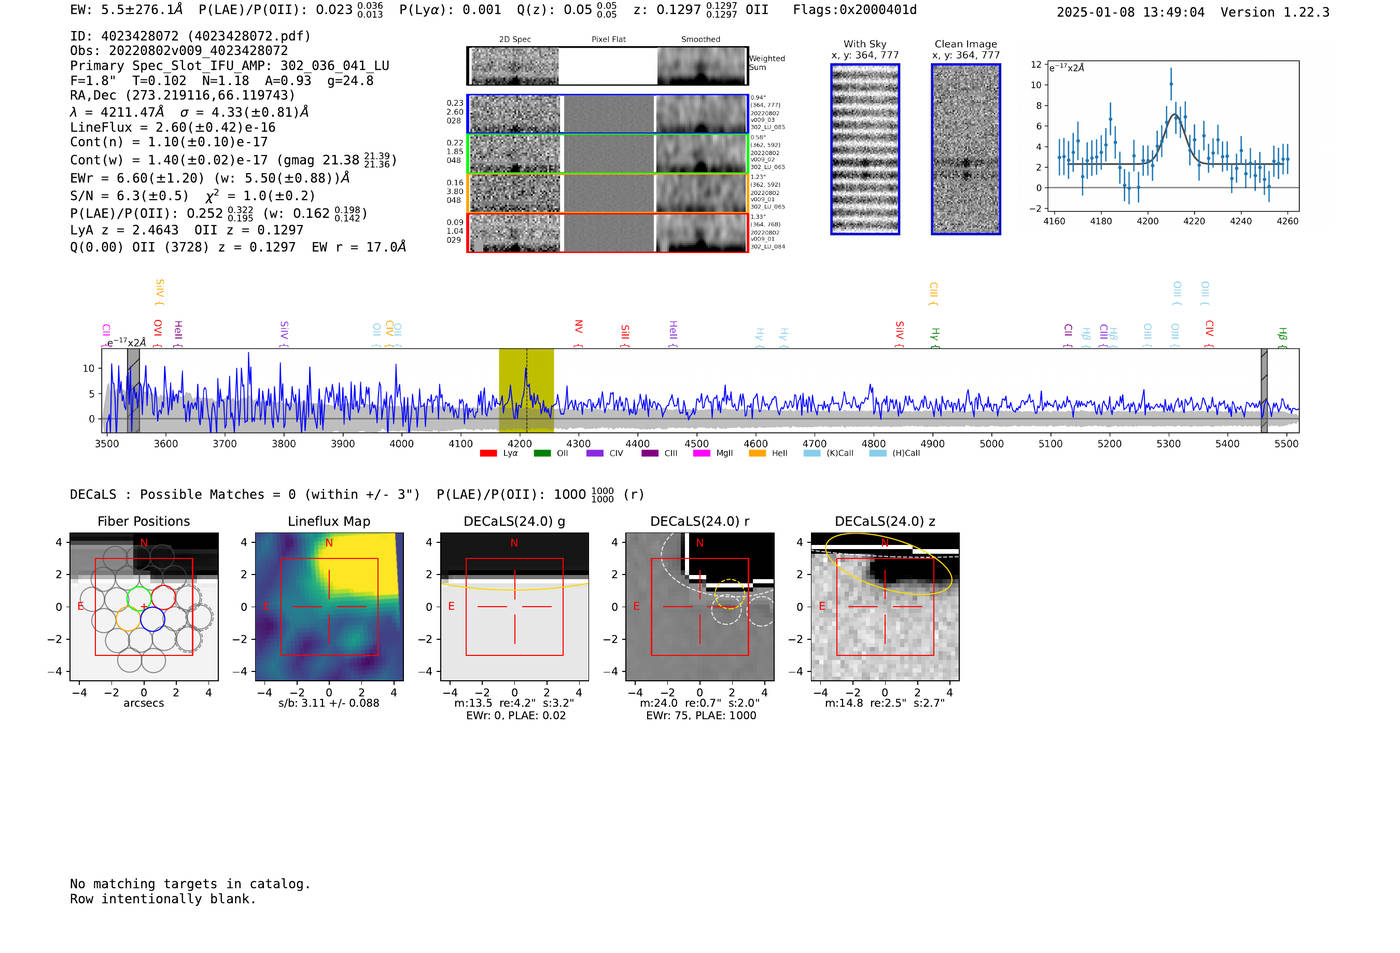The width and height of the screenshot is (1400, 953).
Task: Click the Primary Spec_Slot_IFU_AMP line
Action: pos(230,66)
